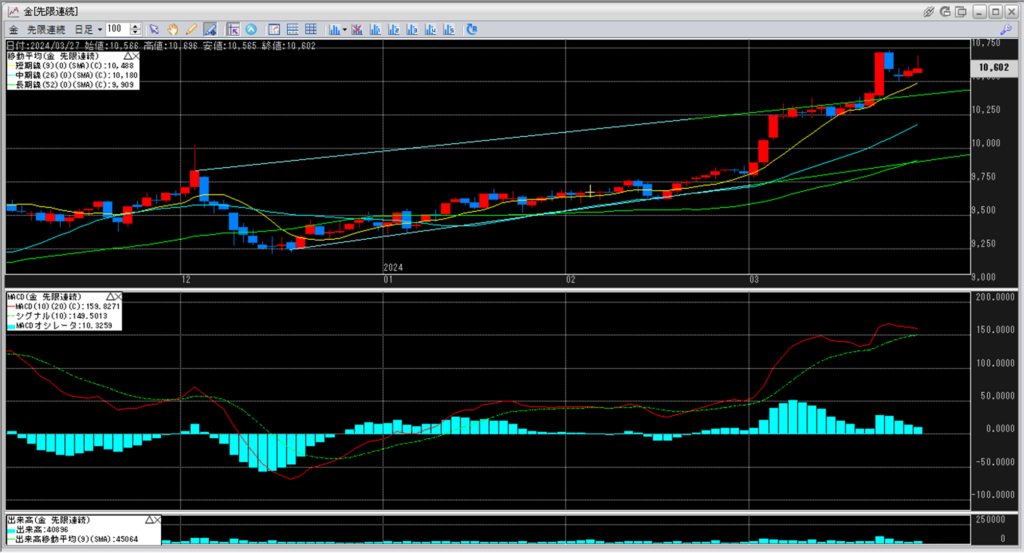Activate the hand pan tool
The height and width of the screenshot is (553, 1024).
coord(172,29)
